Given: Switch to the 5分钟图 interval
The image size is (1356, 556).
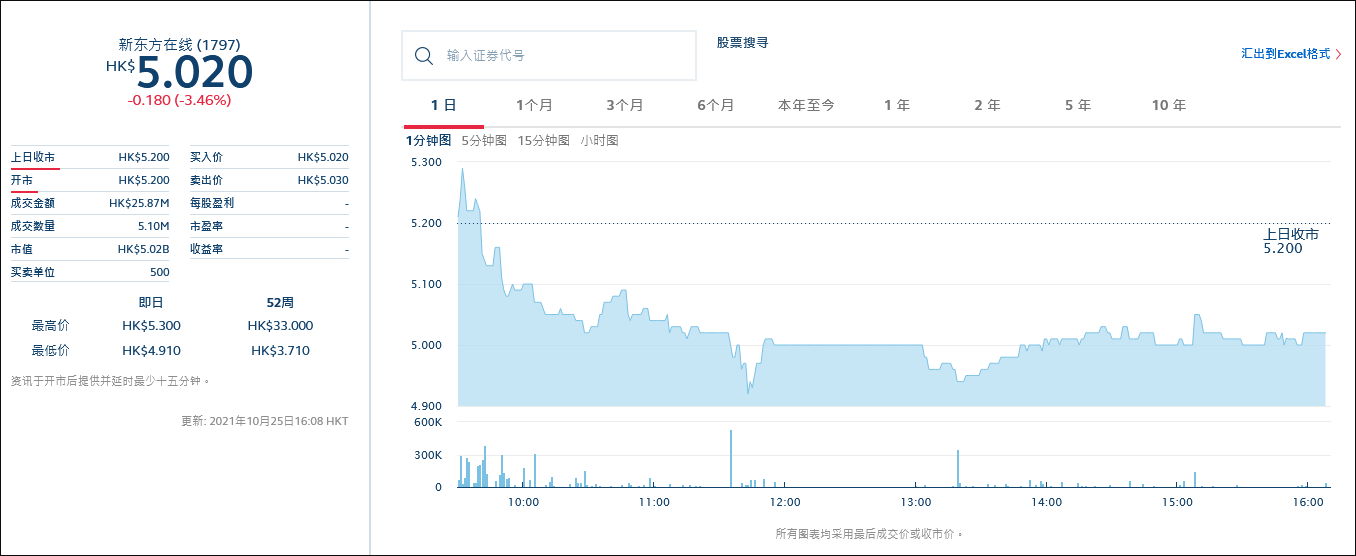Looking at the screenshot, I should 484,140.
